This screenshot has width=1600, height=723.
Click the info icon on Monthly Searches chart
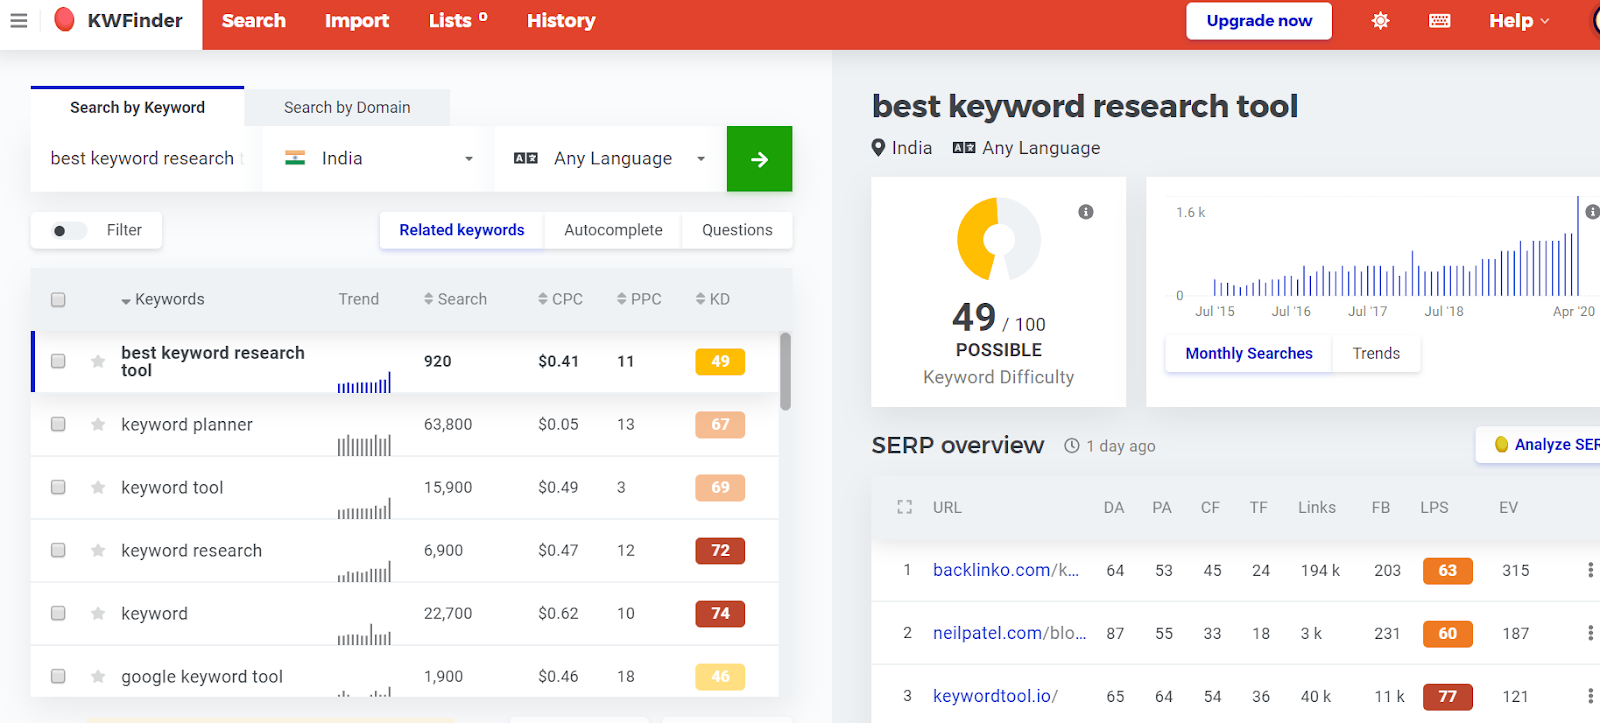1592,212
